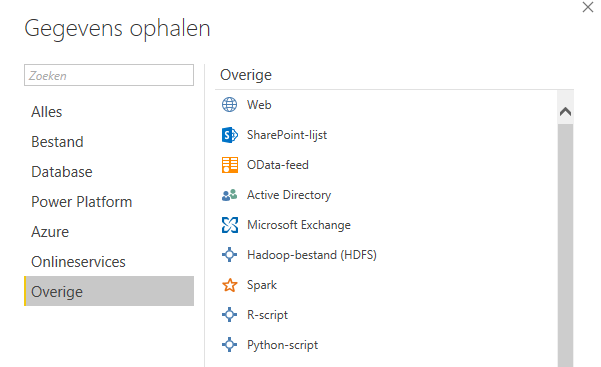This screenshot has height=367, width=601.
Task: Select the SharePoint-lijst icon
Action: pos(230,135)
